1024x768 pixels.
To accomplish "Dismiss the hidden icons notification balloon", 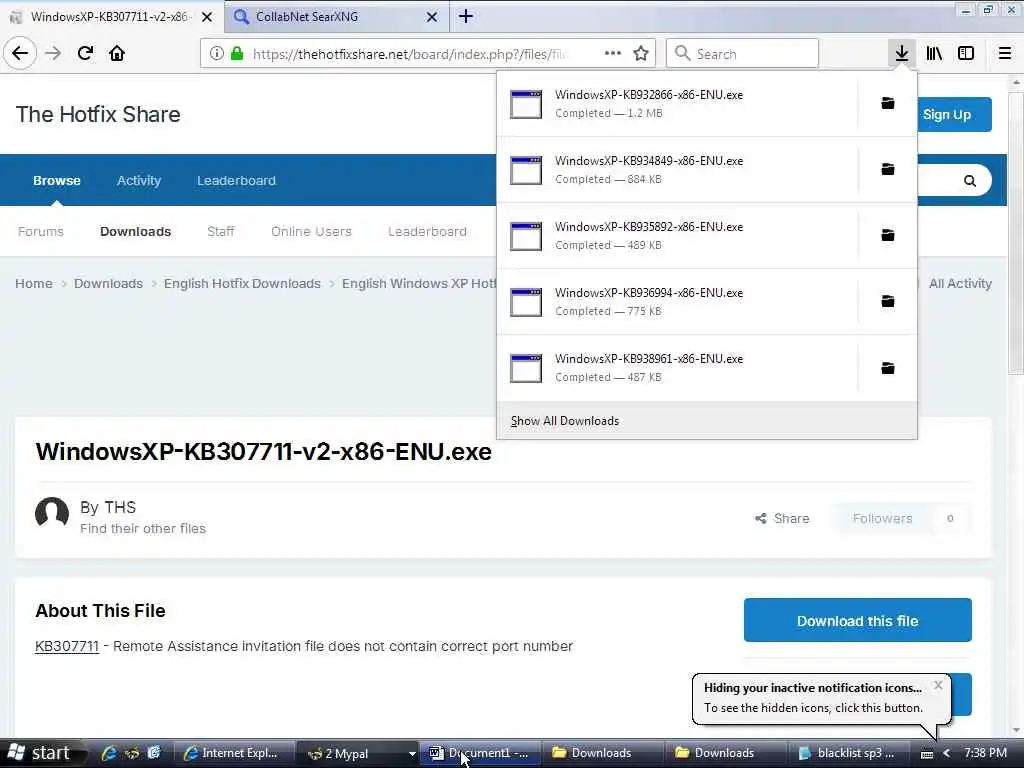I will tap(938, 685).
